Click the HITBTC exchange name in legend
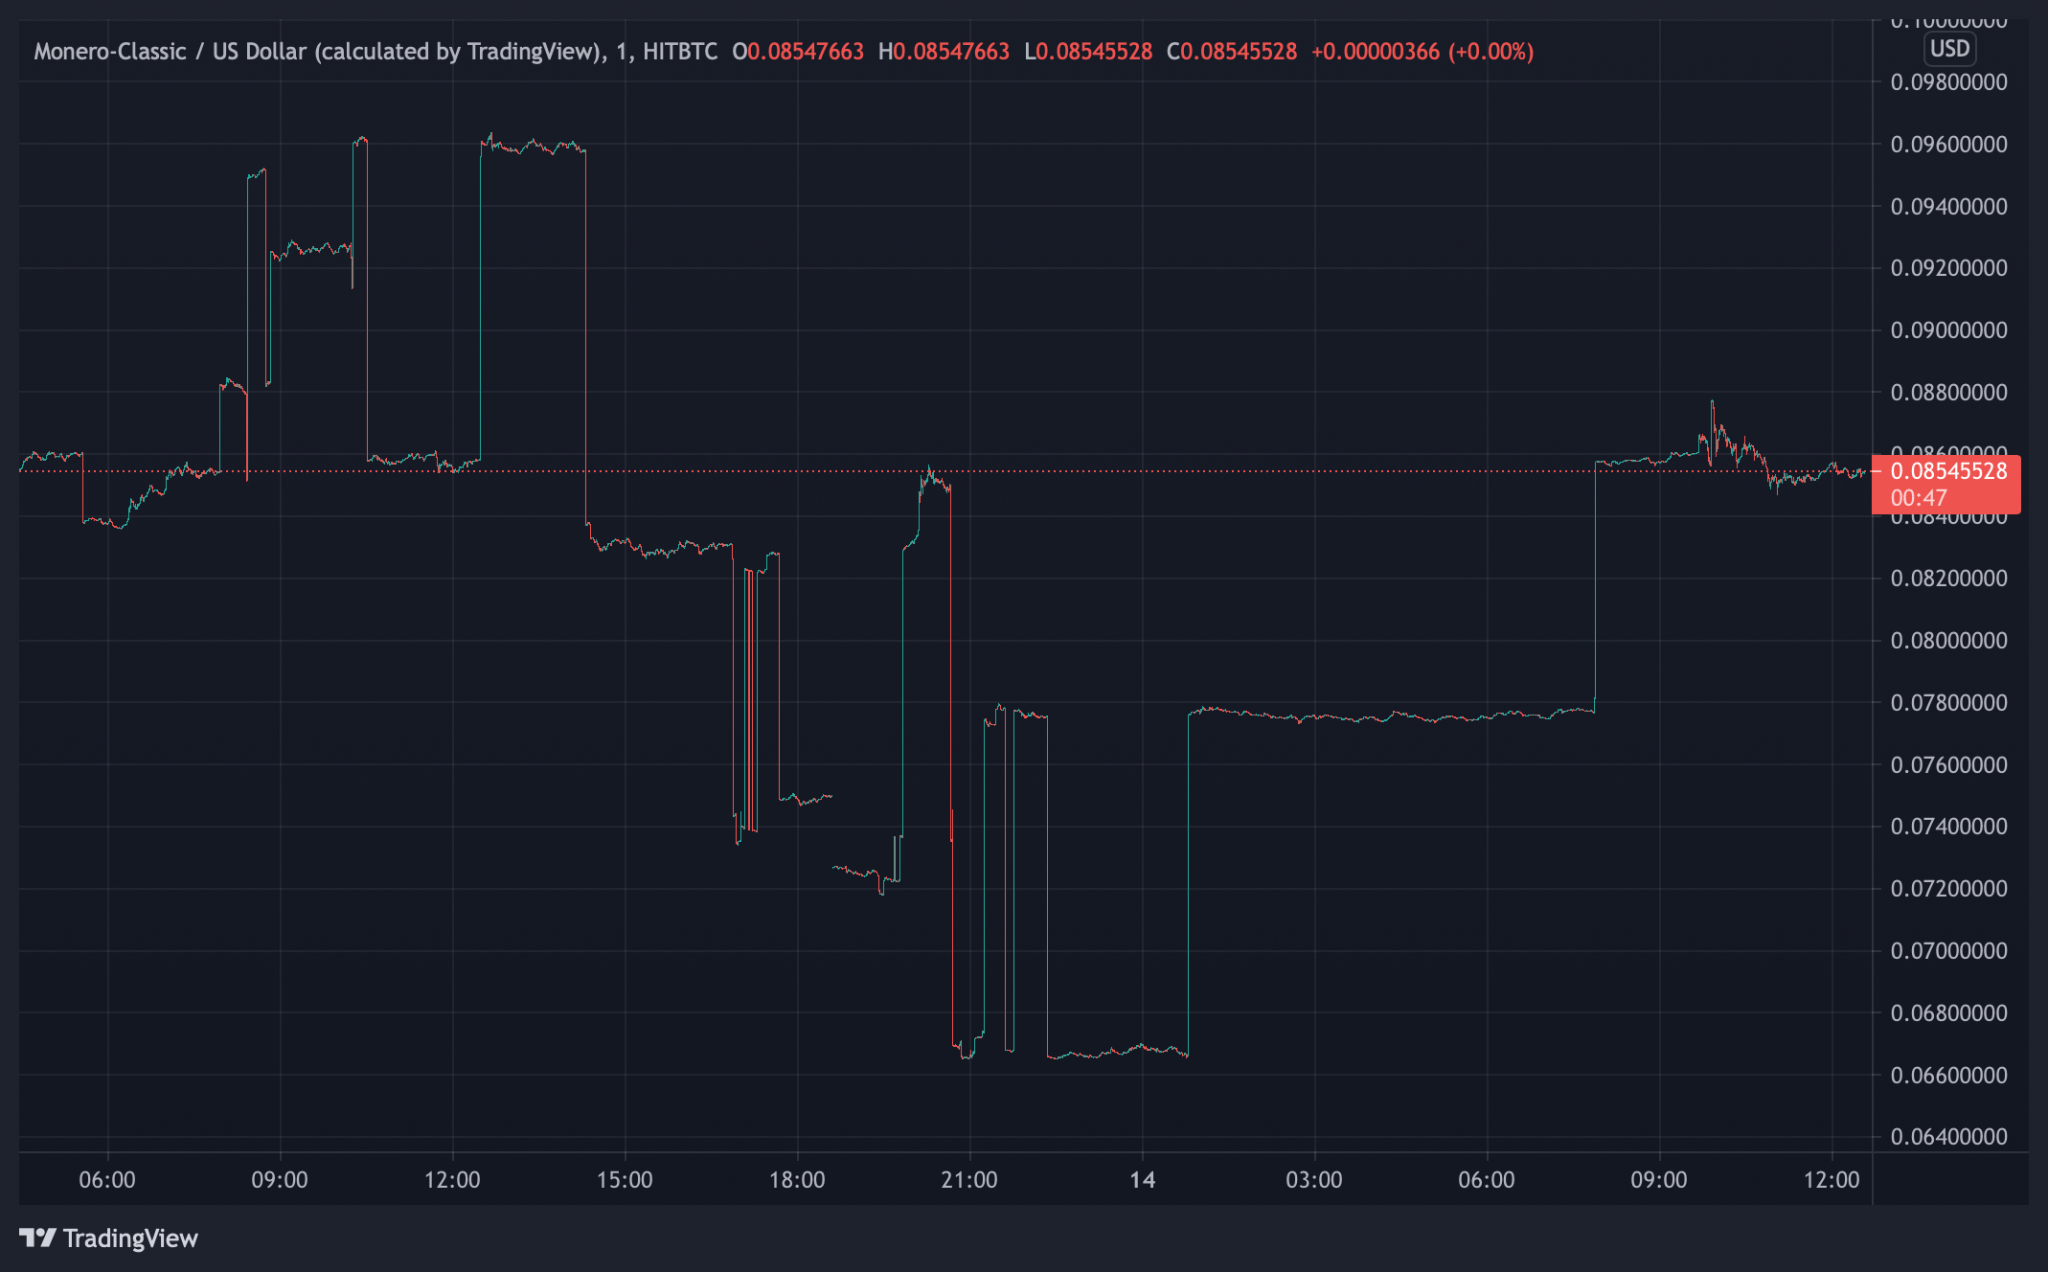Screen dimensions: 2048x1272 click(x=680, y=51)
